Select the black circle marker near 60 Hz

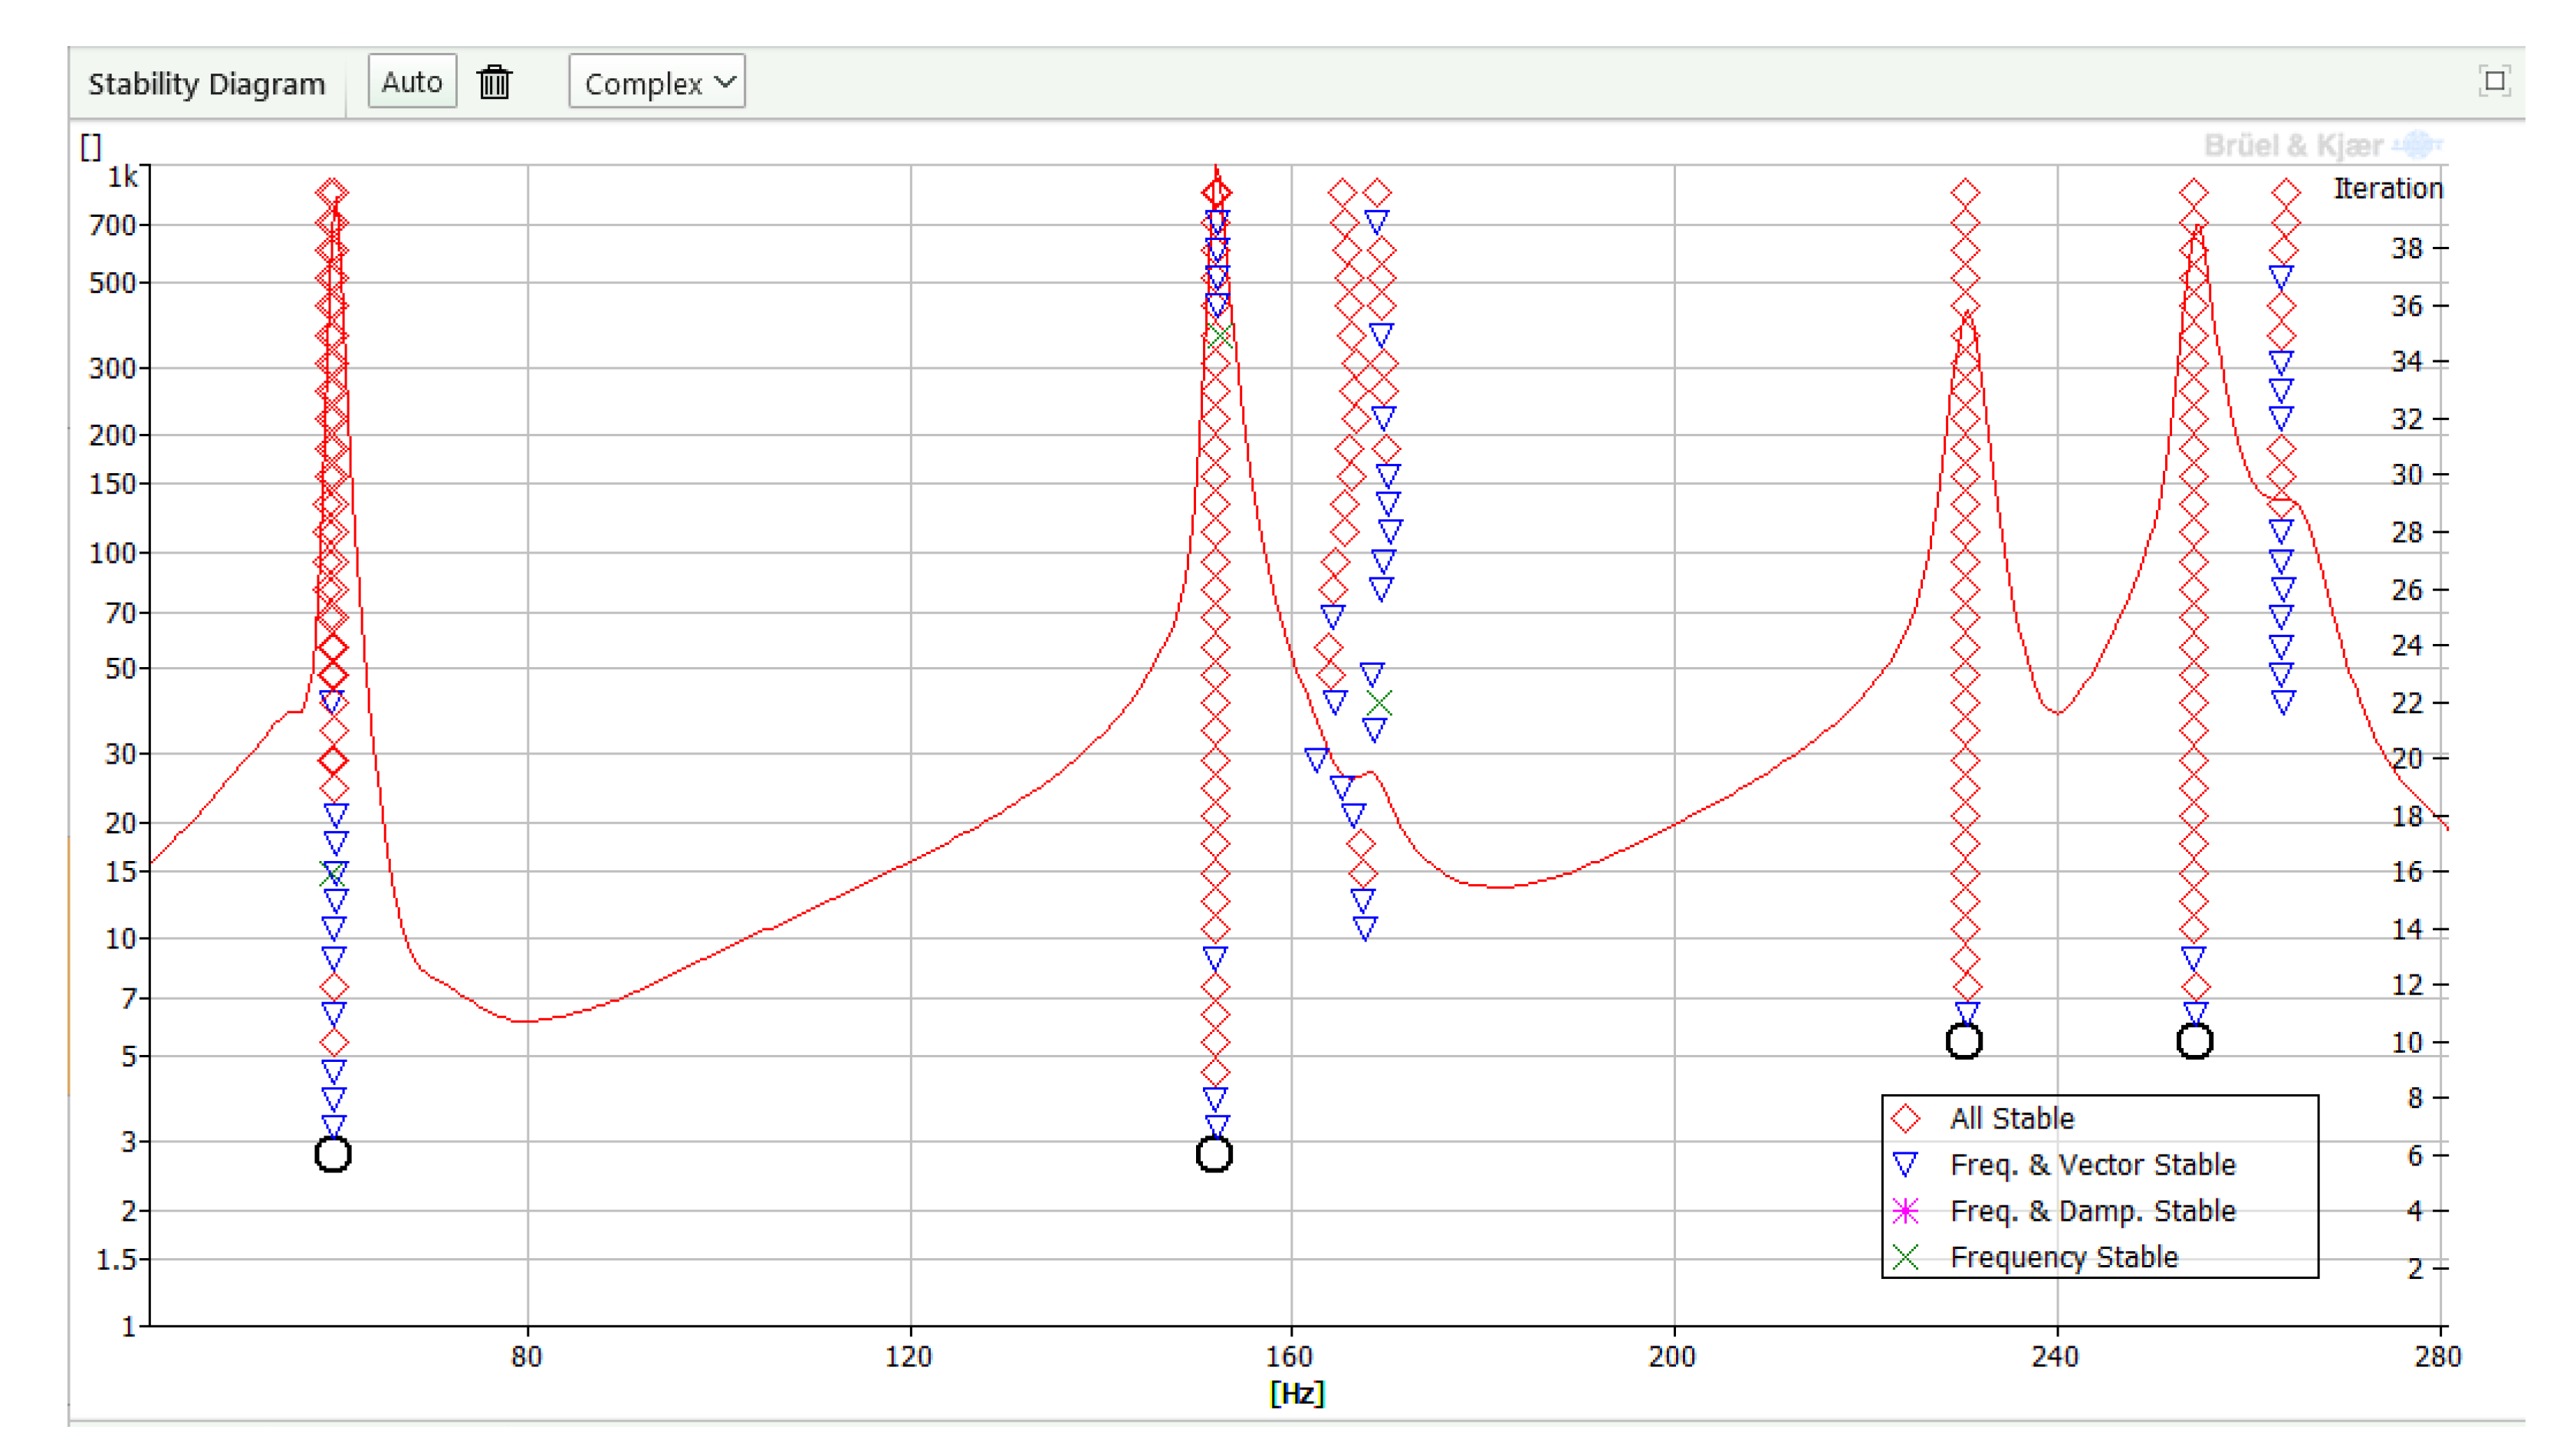point(333,1154)
